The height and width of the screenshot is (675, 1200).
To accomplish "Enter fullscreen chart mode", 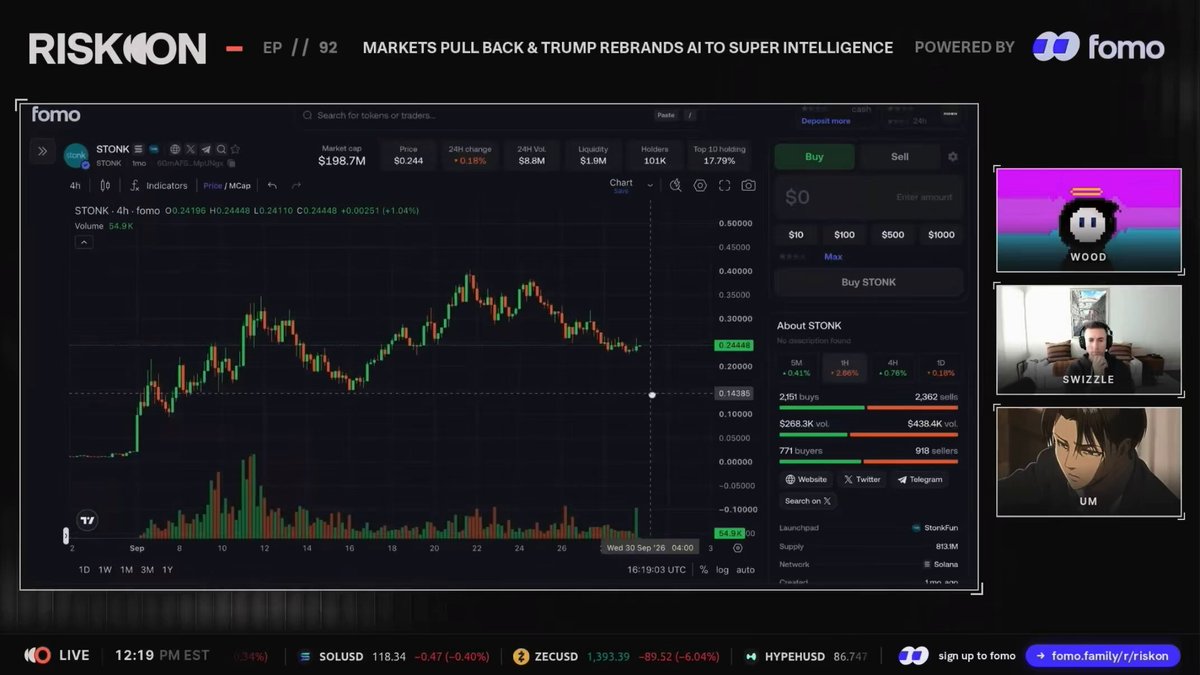I will 724,185.
